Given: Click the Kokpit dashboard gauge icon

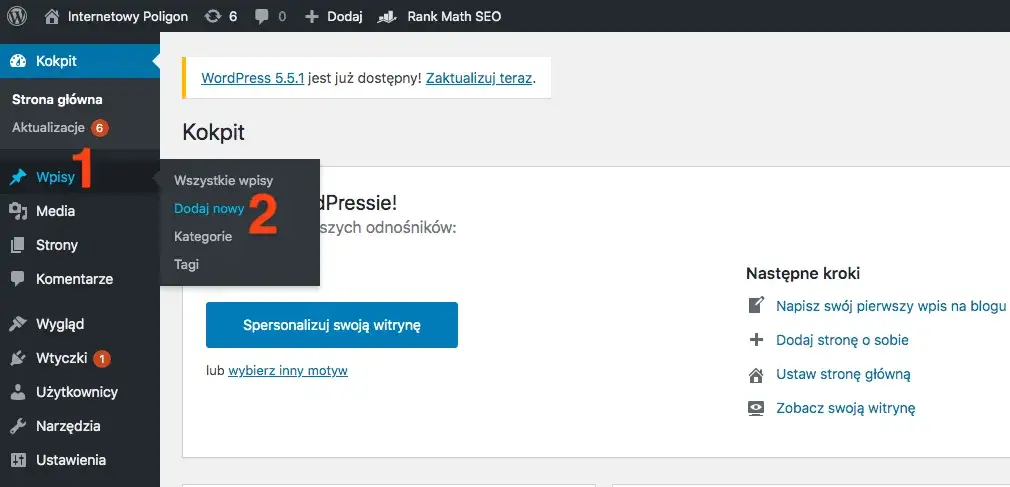Looking at the screenshot, I should 18,61.
